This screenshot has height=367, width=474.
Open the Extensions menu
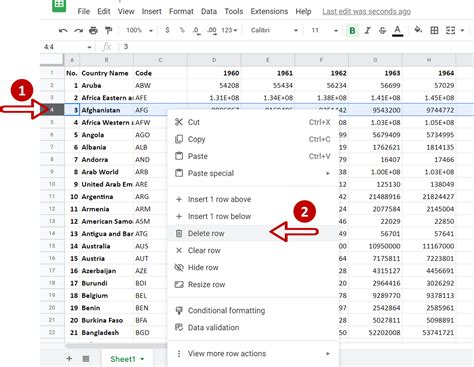tap(269, 11)
